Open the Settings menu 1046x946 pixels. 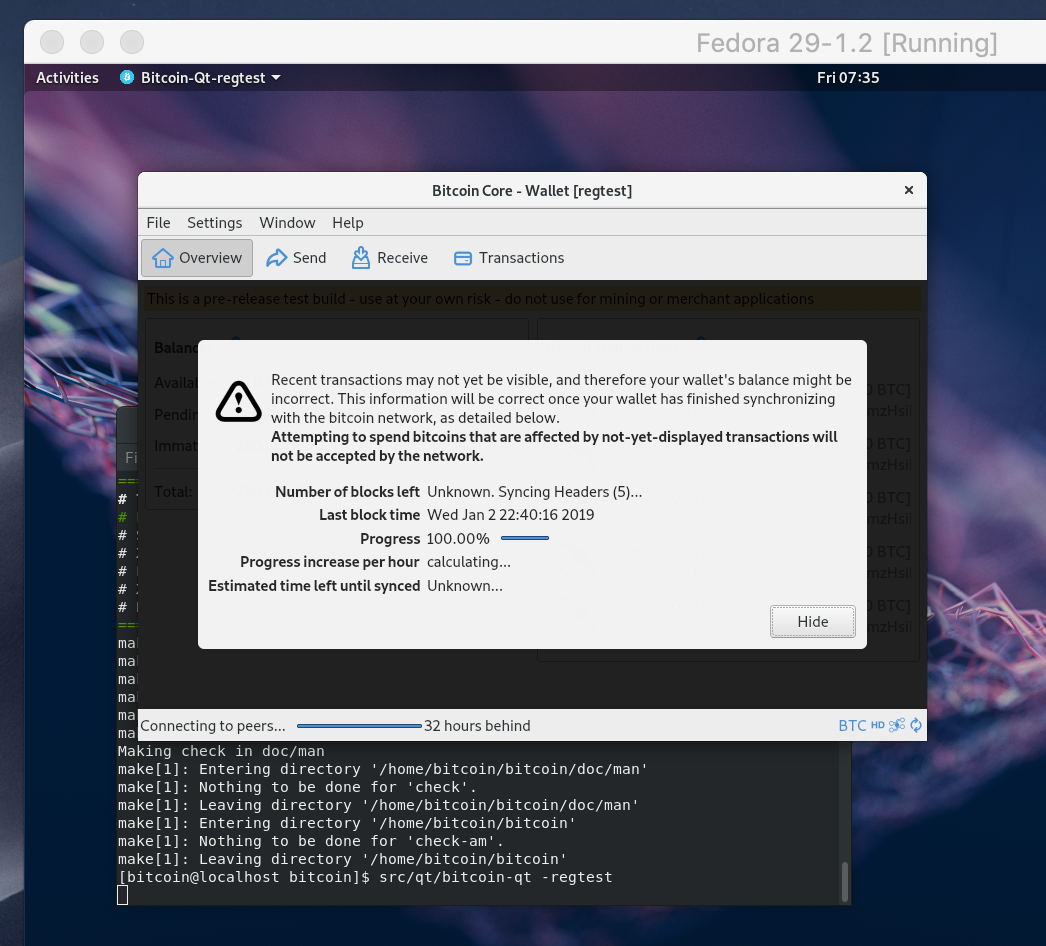pyautogui.click(x=215, y=223)
